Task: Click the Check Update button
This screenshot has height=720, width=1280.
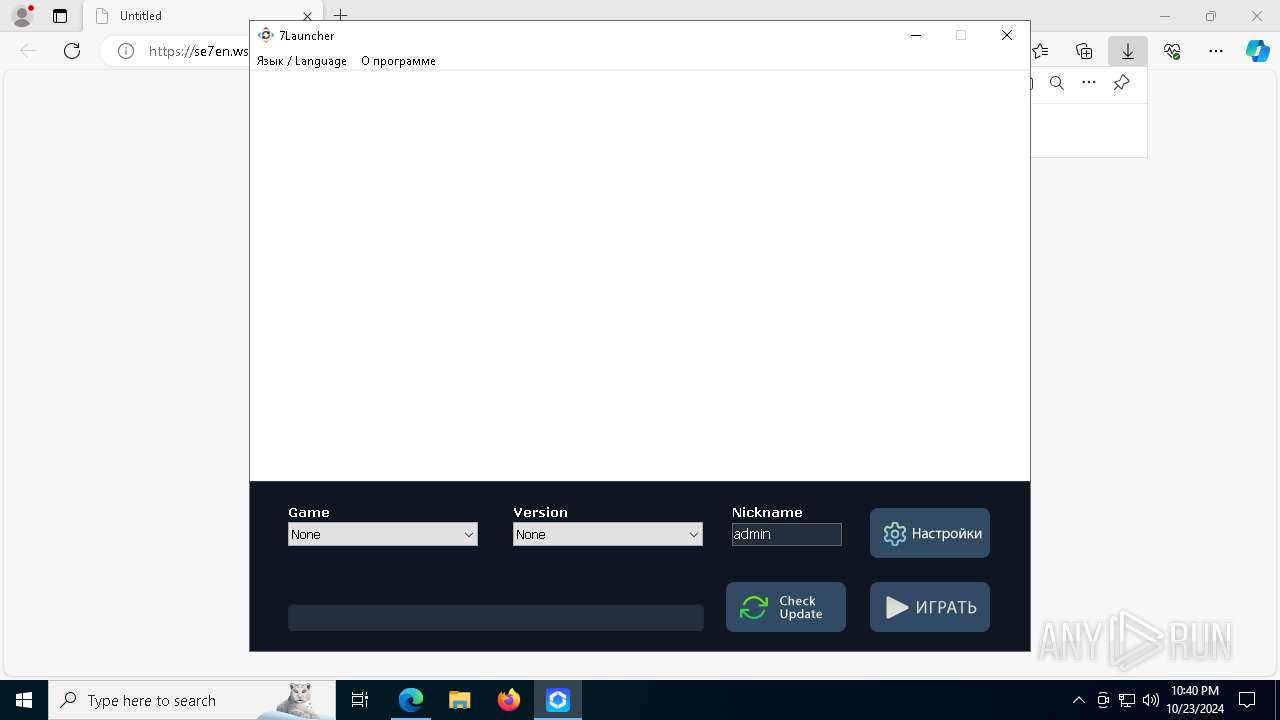Action: click(x=786, y=607)
